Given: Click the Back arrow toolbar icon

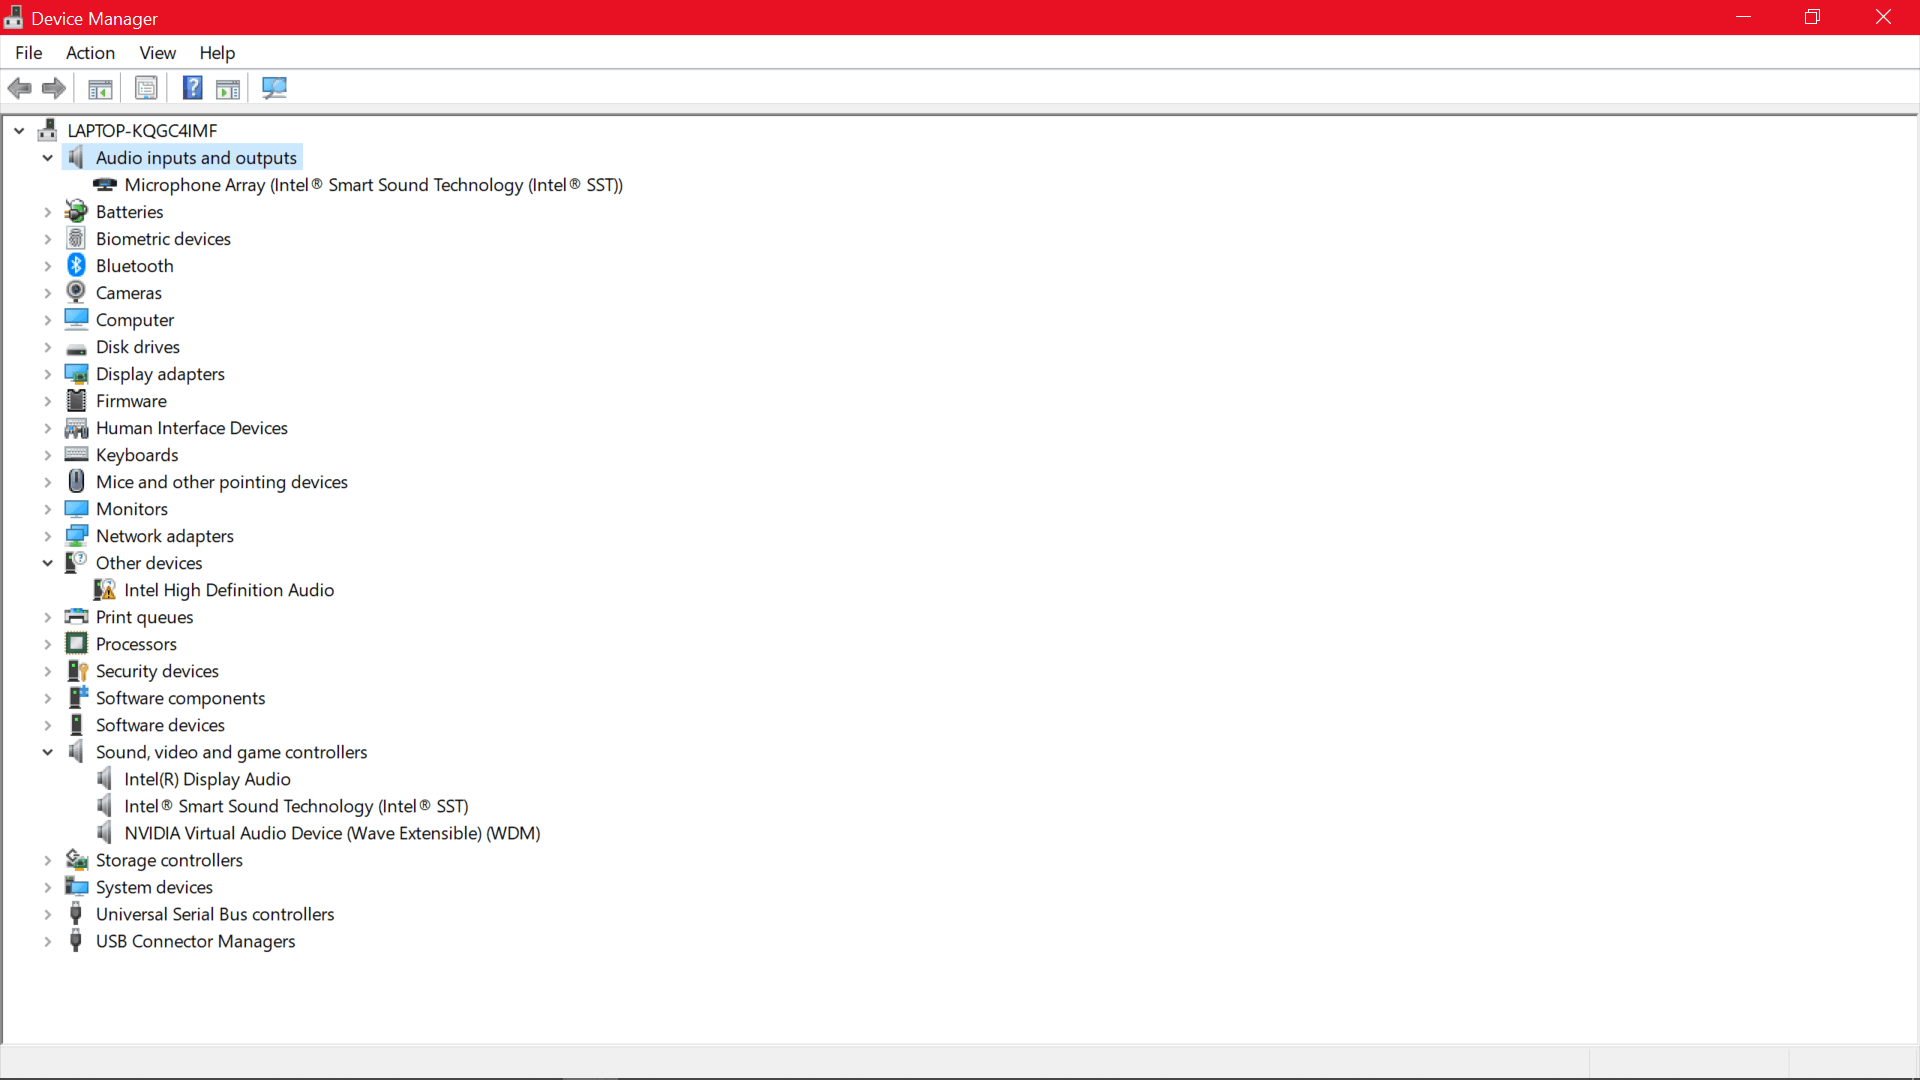Looking at the screenshot, I should [19, 88].
